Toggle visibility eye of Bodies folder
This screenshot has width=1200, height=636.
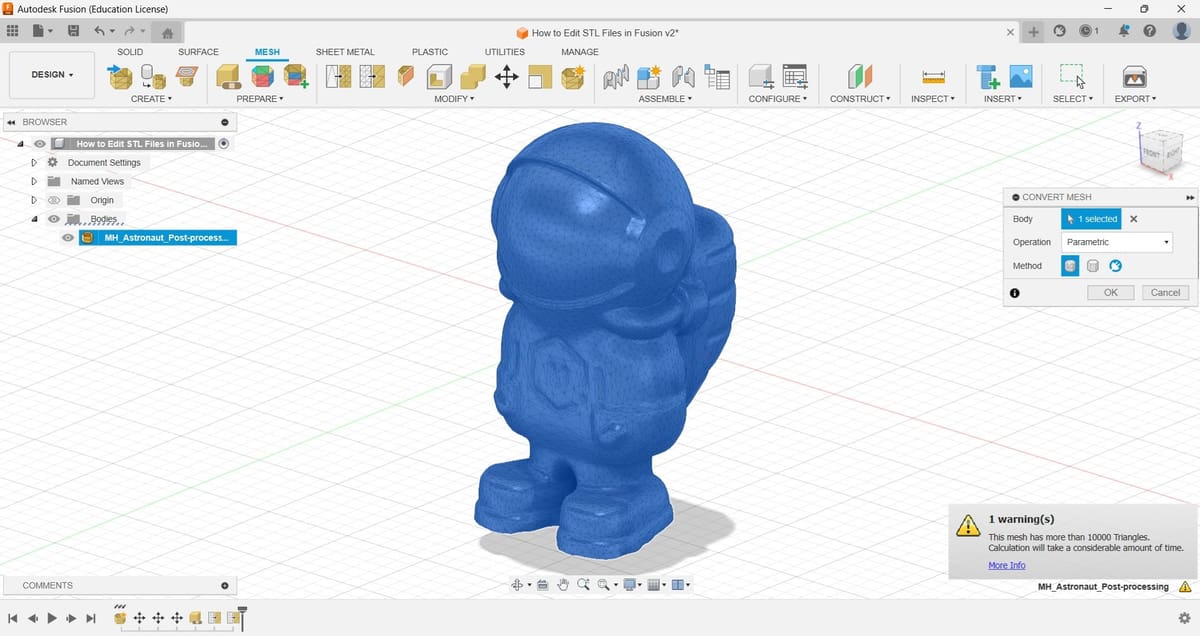pyautogui.click(x=54, y=219)
